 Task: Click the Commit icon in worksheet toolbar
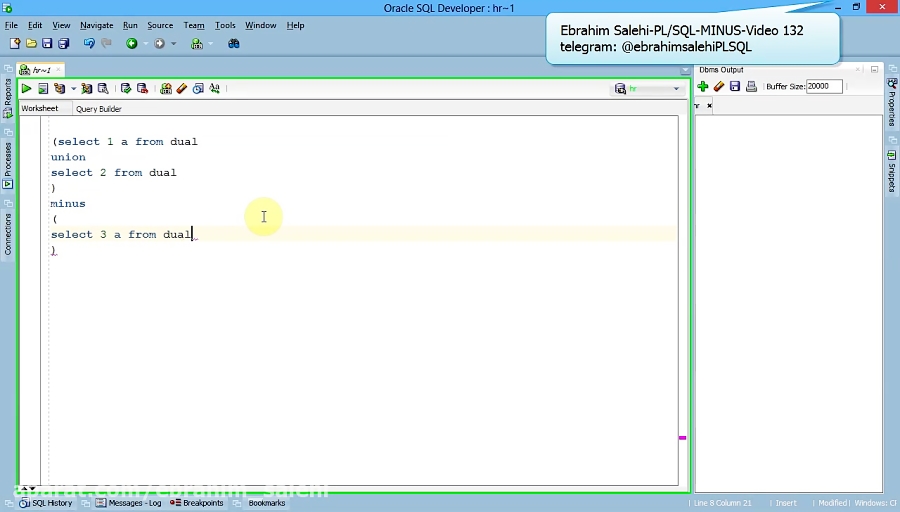coord(125,89)
